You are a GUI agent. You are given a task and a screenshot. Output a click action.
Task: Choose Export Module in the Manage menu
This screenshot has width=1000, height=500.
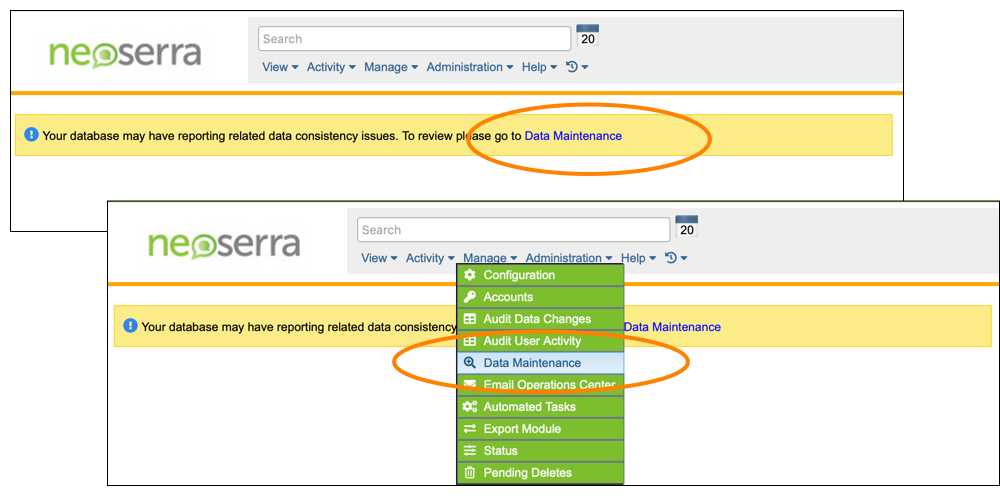click(x=521, y=429)
